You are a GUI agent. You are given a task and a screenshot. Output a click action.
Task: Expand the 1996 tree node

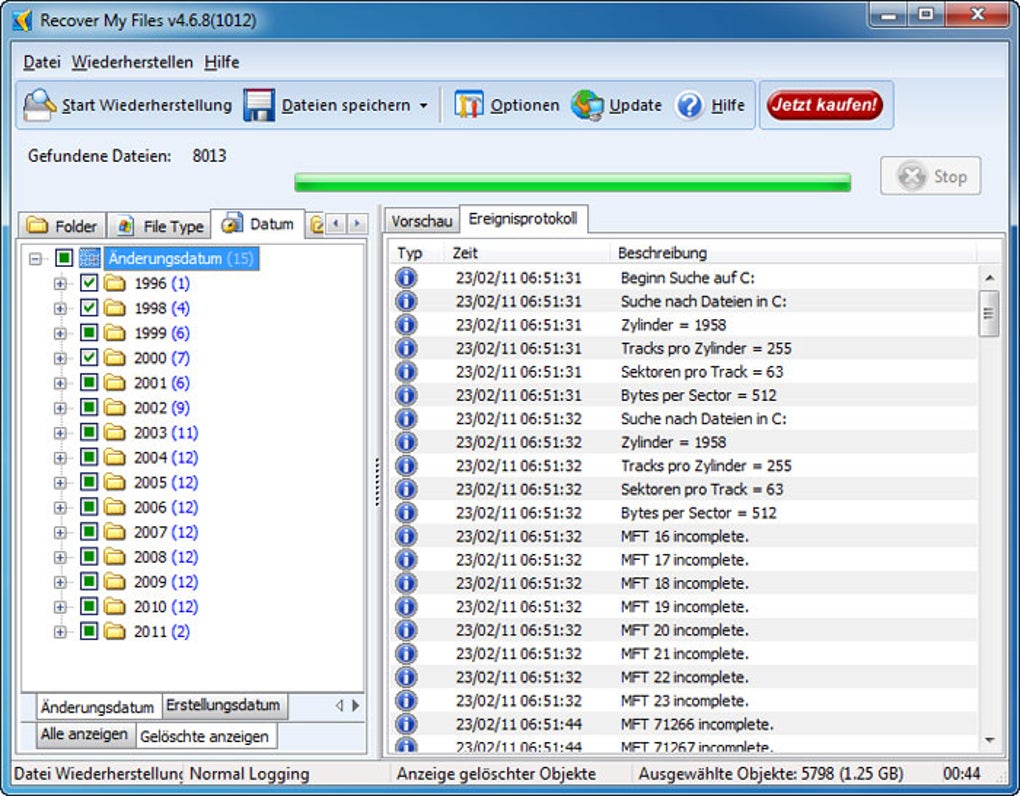coord(60,284)
